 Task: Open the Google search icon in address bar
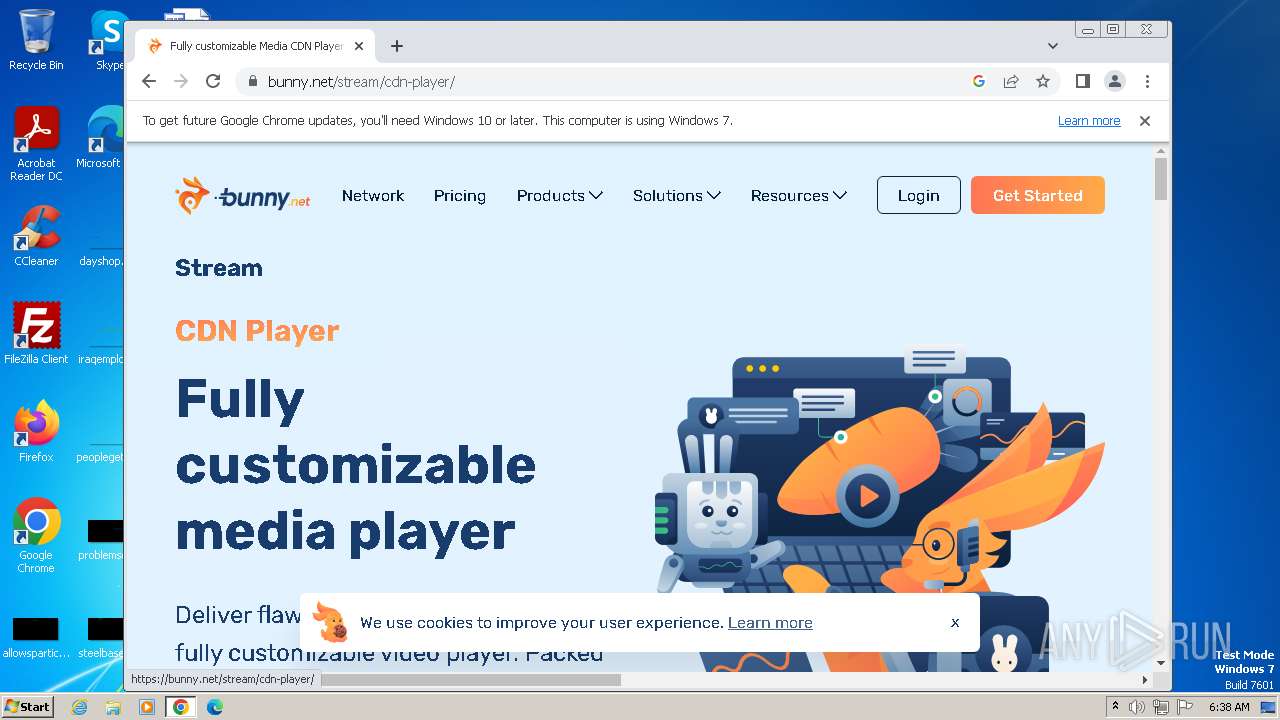979,82
